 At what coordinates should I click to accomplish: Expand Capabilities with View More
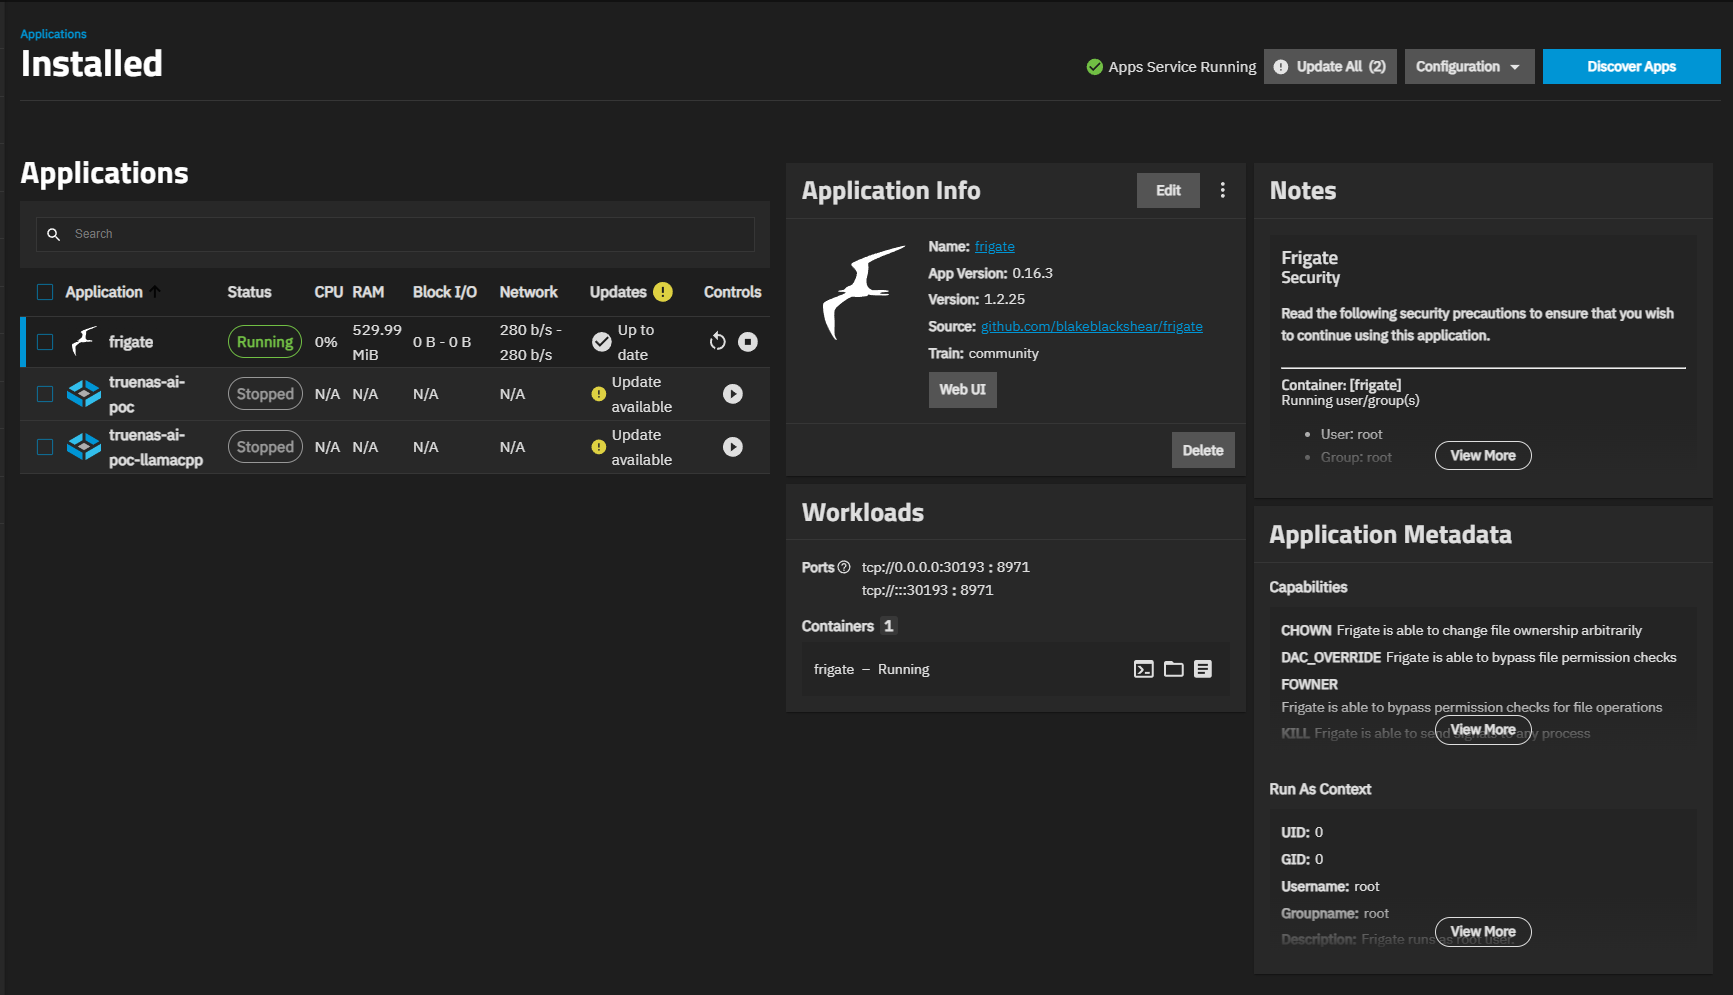pyautogui.click(x=1482, y=730)
